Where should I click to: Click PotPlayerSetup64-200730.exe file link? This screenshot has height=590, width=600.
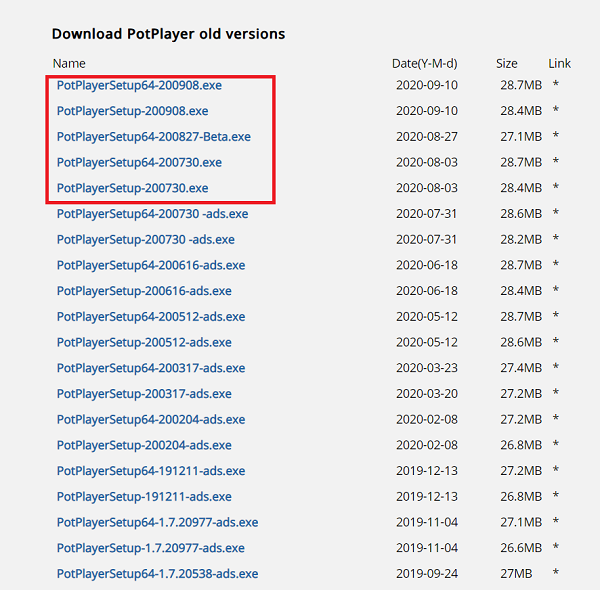pos(139,162)
